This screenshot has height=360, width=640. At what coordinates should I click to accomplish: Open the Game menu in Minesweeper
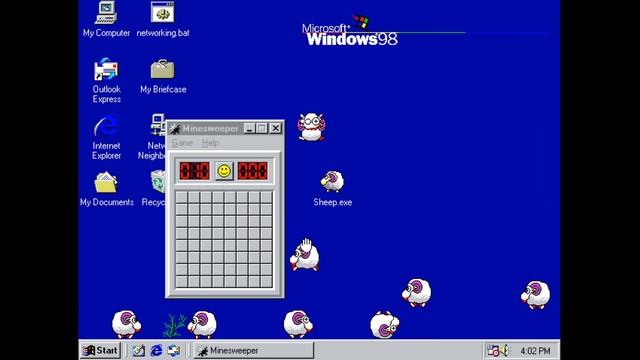(182, 143)
